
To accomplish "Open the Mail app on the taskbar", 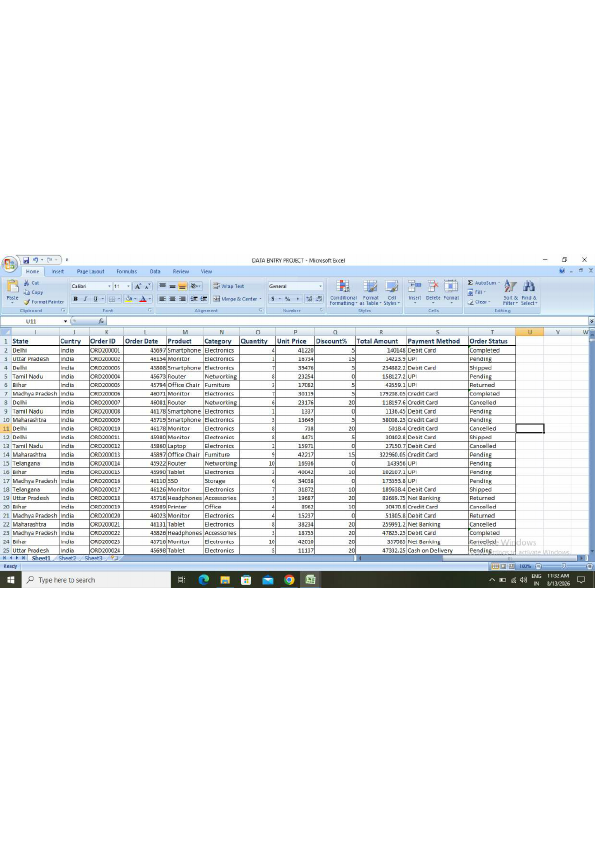I will point(268,579).
